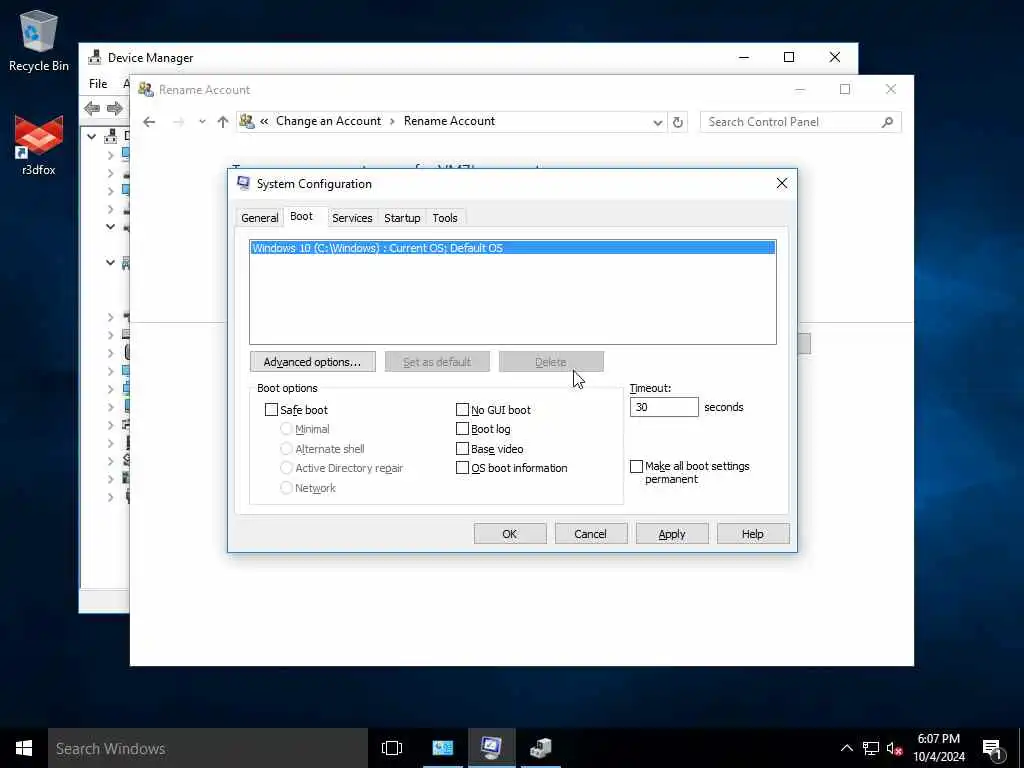Viewport: 1024px width, 768px height.
Task: Click Cancel in System Configuration
Action: pos(591,534)
